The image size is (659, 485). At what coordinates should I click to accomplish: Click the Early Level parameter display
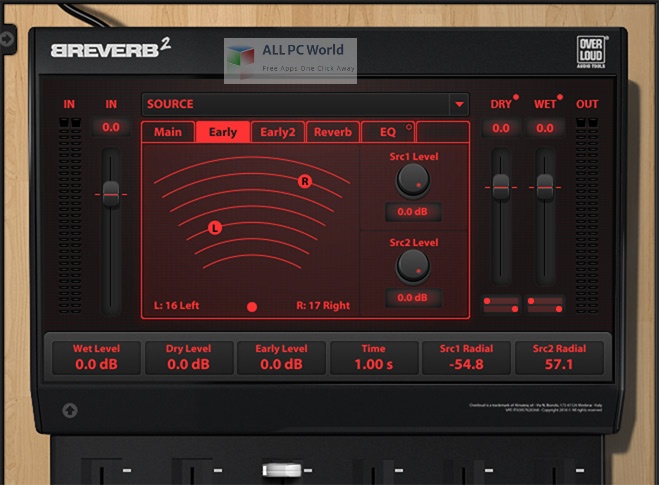tap(281, 358)
